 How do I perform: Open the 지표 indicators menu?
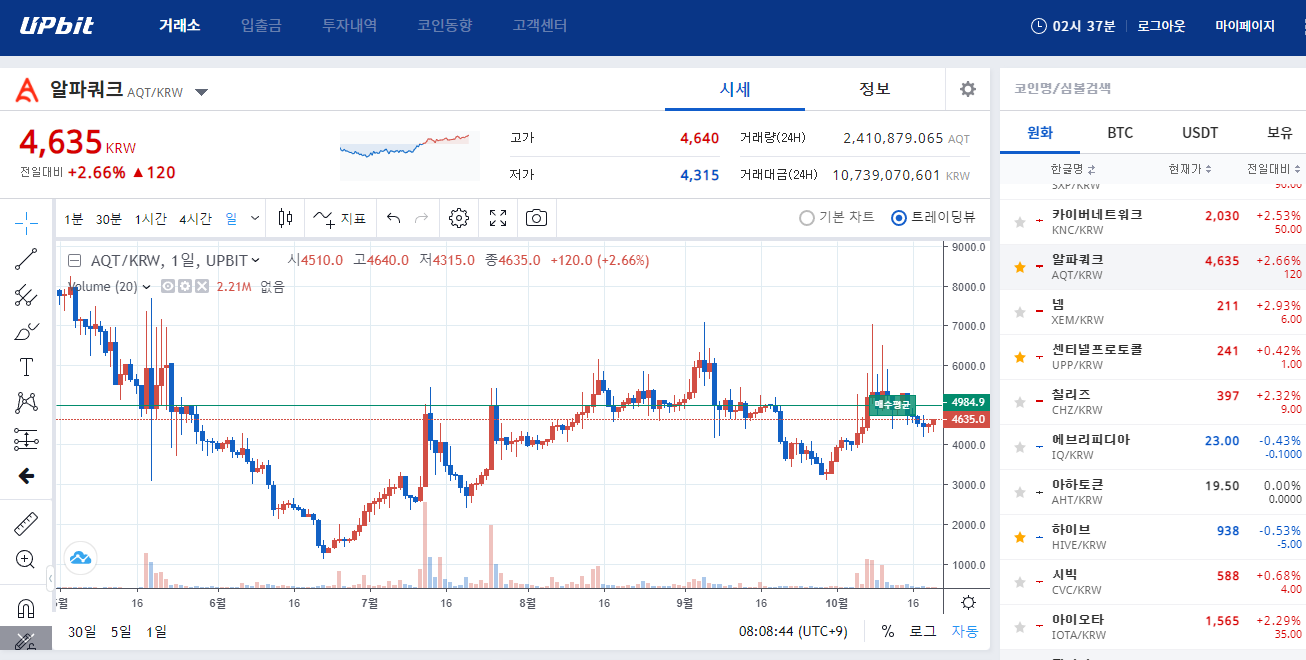339,218
